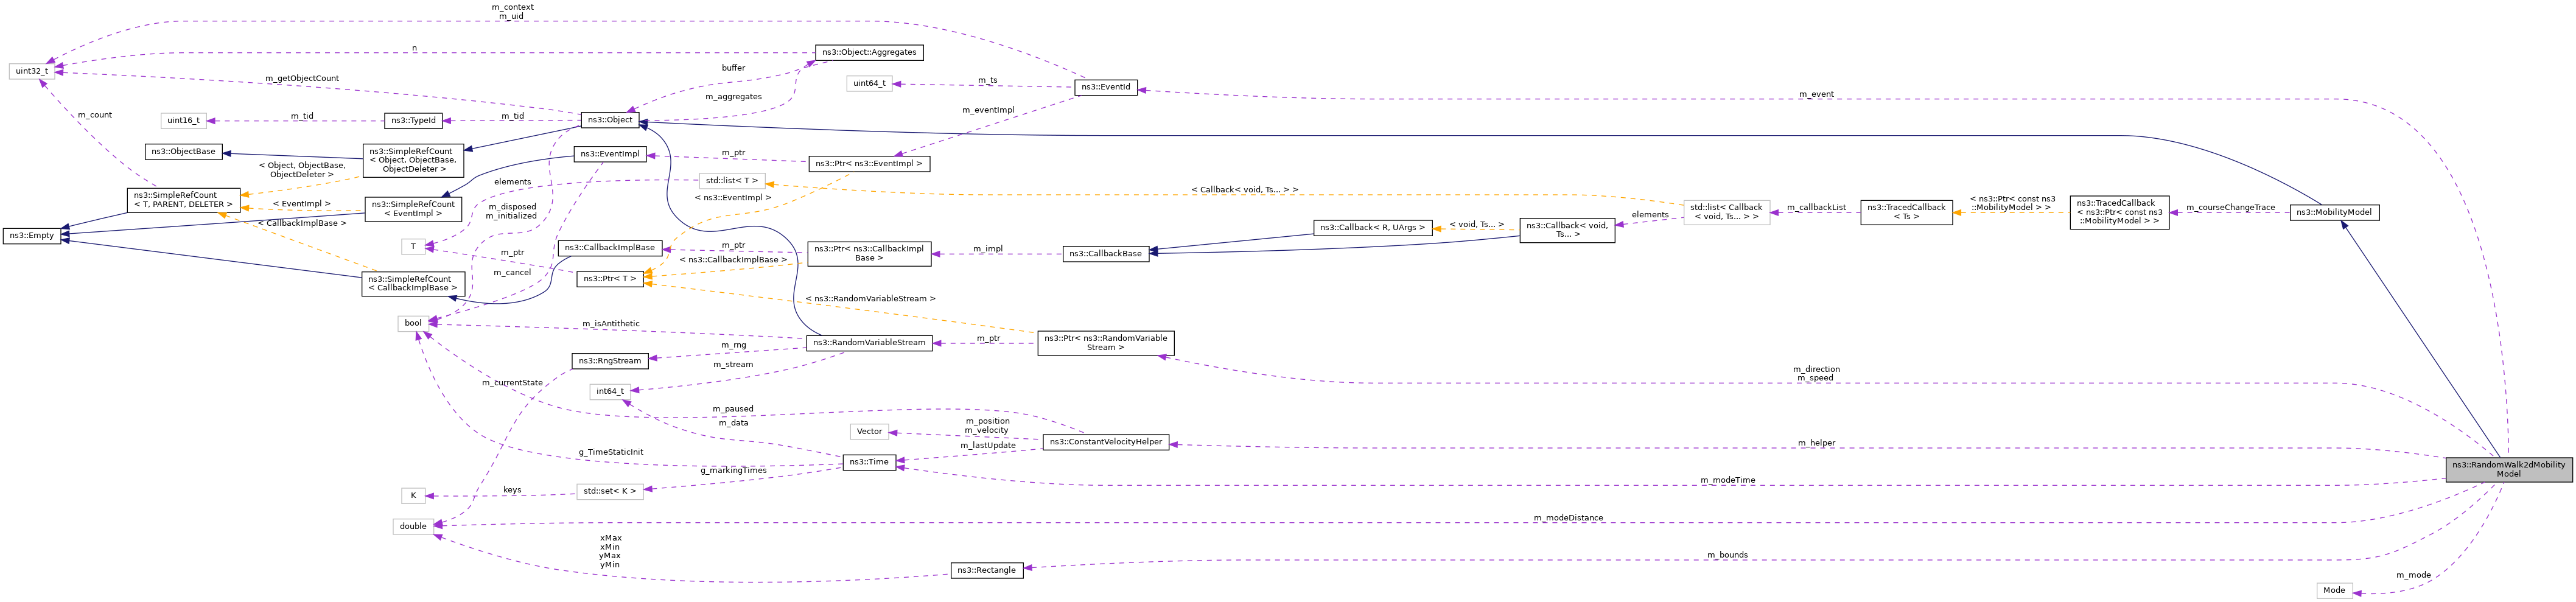Open the ns3::ConstantVelocityHelper node
Viewport: 2576px width, 602px height.
[1105, 442]
